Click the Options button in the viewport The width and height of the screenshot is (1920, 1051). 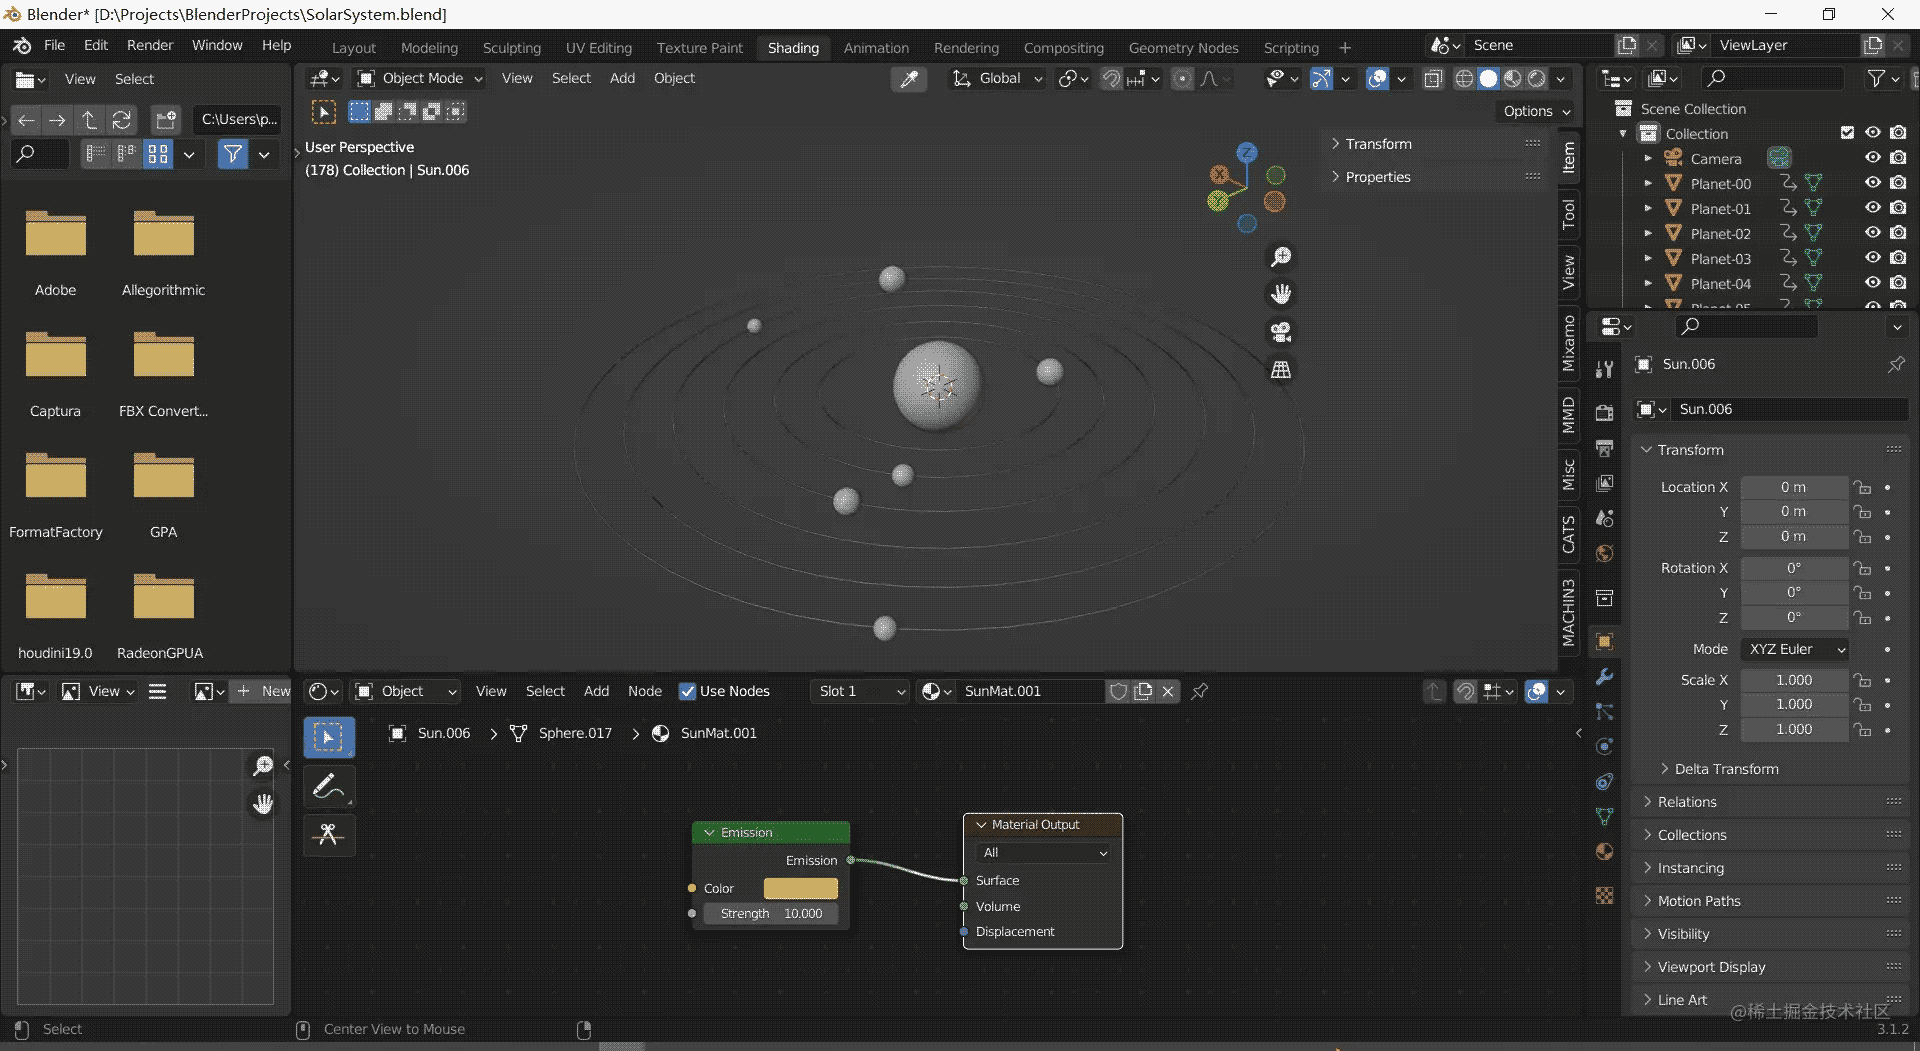1536,111
